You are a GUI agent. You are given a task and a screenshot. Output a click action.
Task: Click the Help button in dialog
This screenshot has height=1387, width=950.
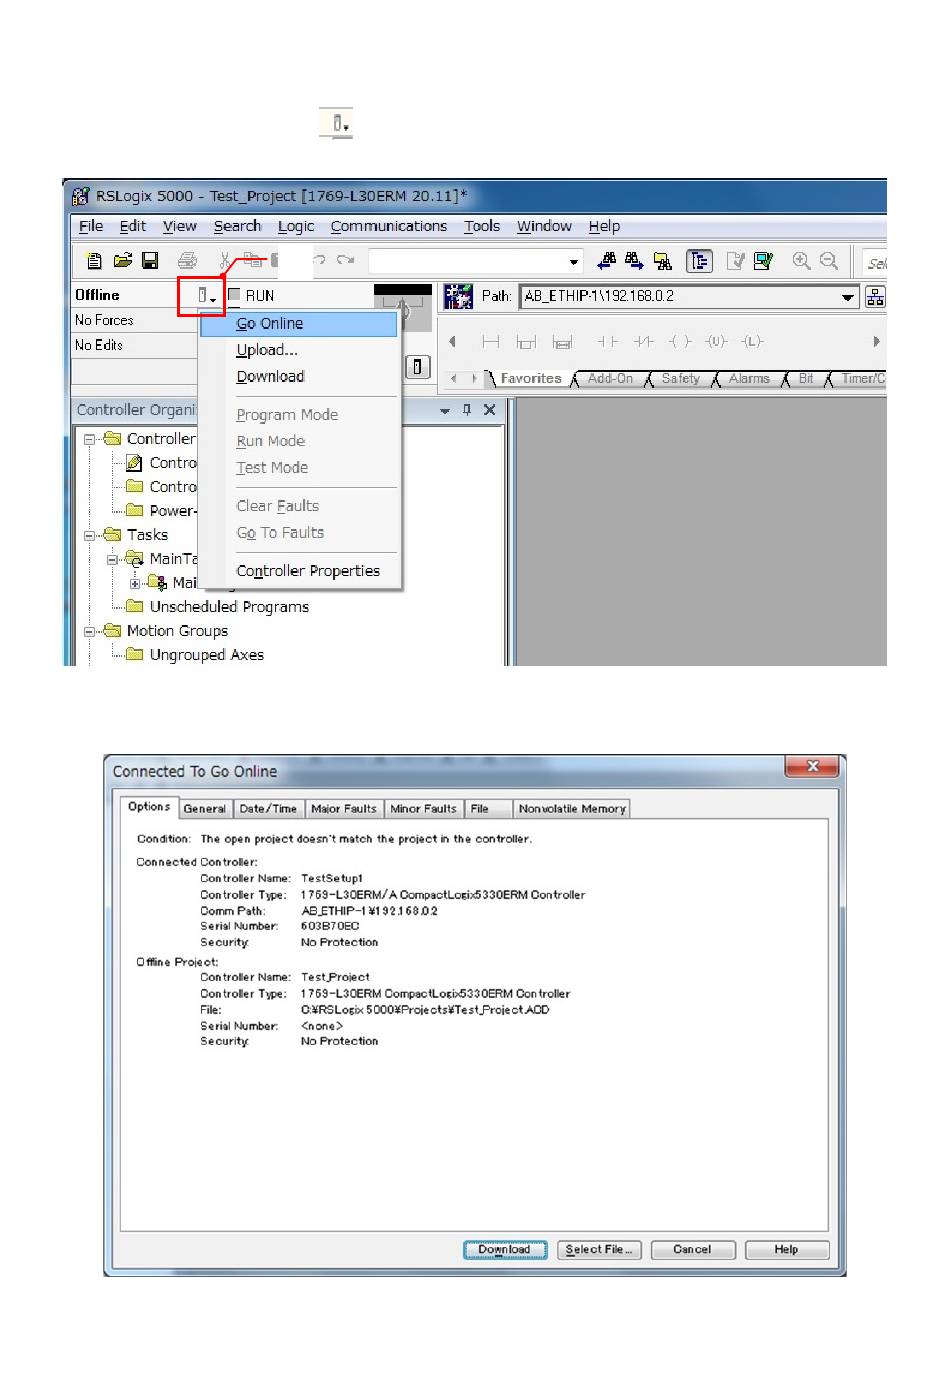coord(787,1250)
